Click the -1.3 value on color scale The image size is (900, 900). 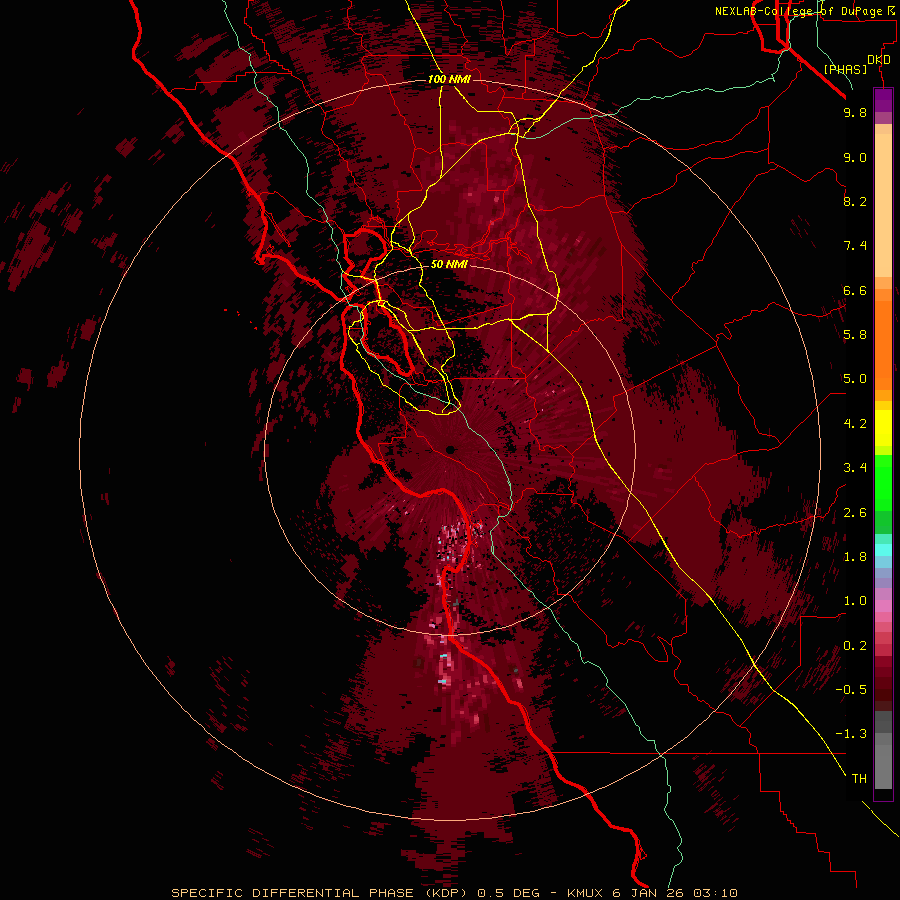[x=851, y=734]
